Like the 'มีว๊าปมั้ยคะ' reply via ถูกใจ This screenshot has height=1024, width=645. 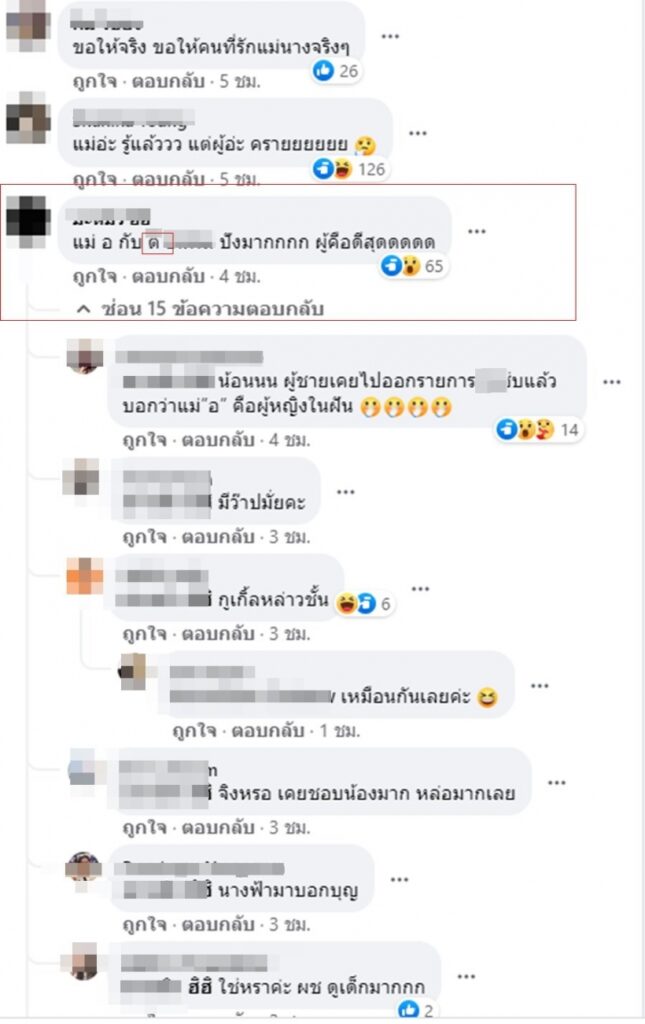144,537
